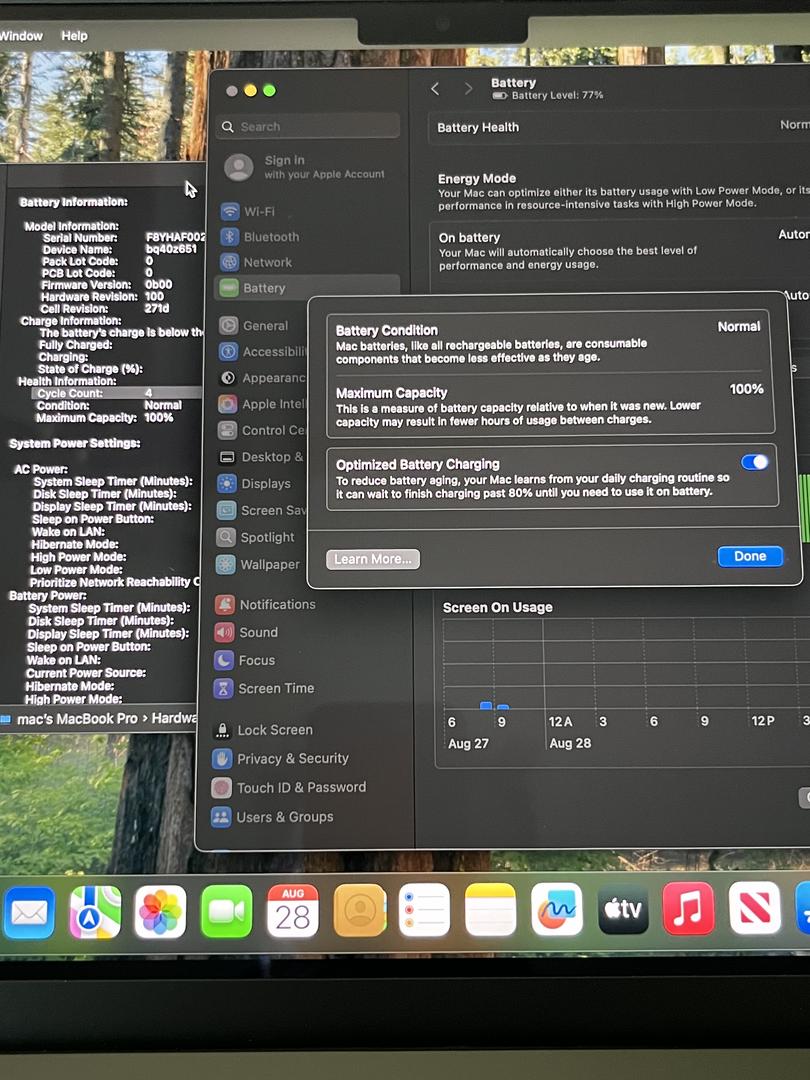Launch Music from the Dock
810x1080 pixels.
[x=688, y=908]
